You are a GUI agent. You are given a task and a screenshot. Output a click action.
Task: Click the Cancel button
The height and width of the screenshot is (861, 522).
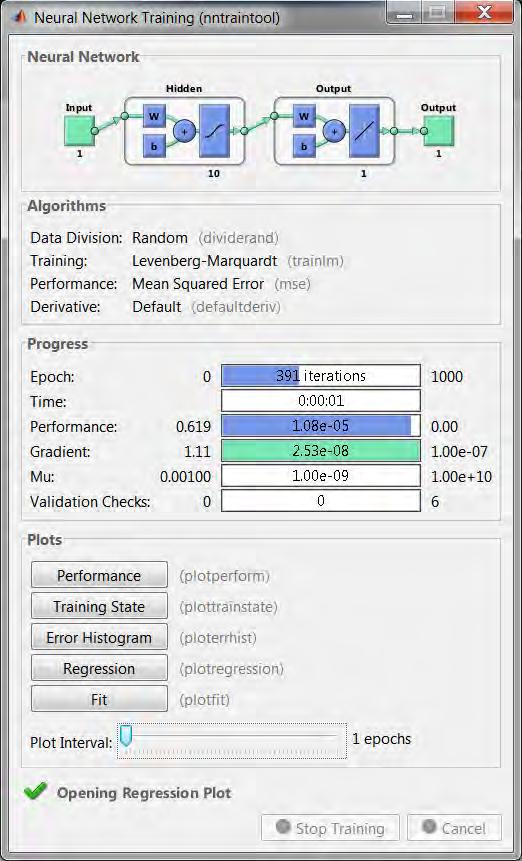click(x=454, y=828)
